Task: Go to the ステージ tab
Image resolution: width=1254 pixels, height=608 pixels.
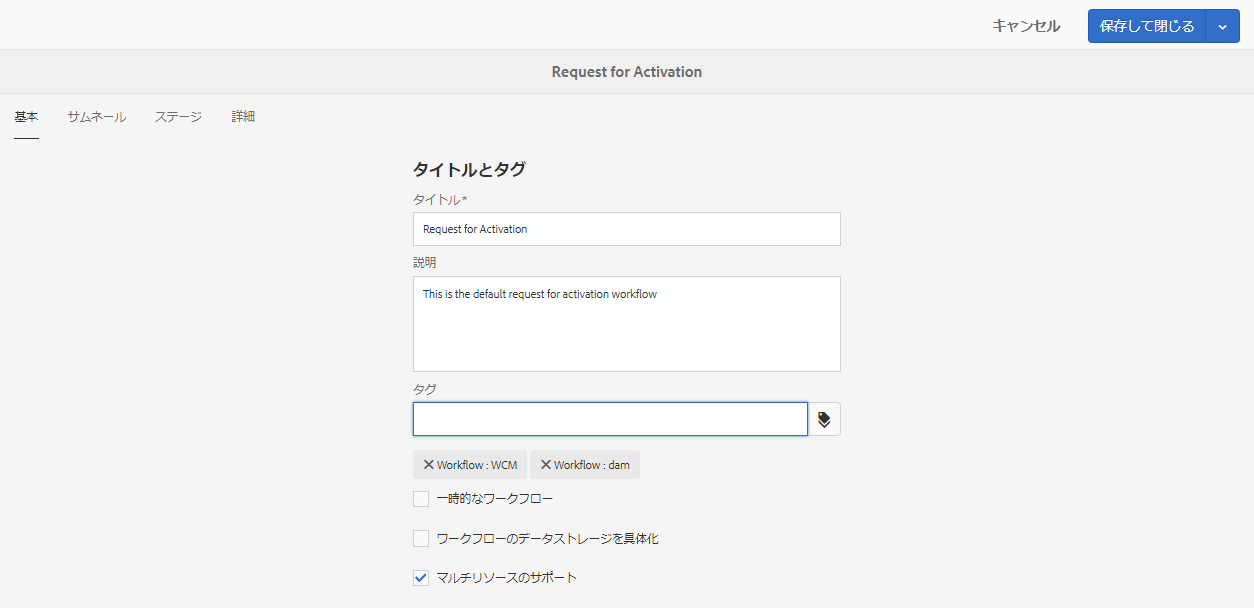Action: [x=178, y=117]
